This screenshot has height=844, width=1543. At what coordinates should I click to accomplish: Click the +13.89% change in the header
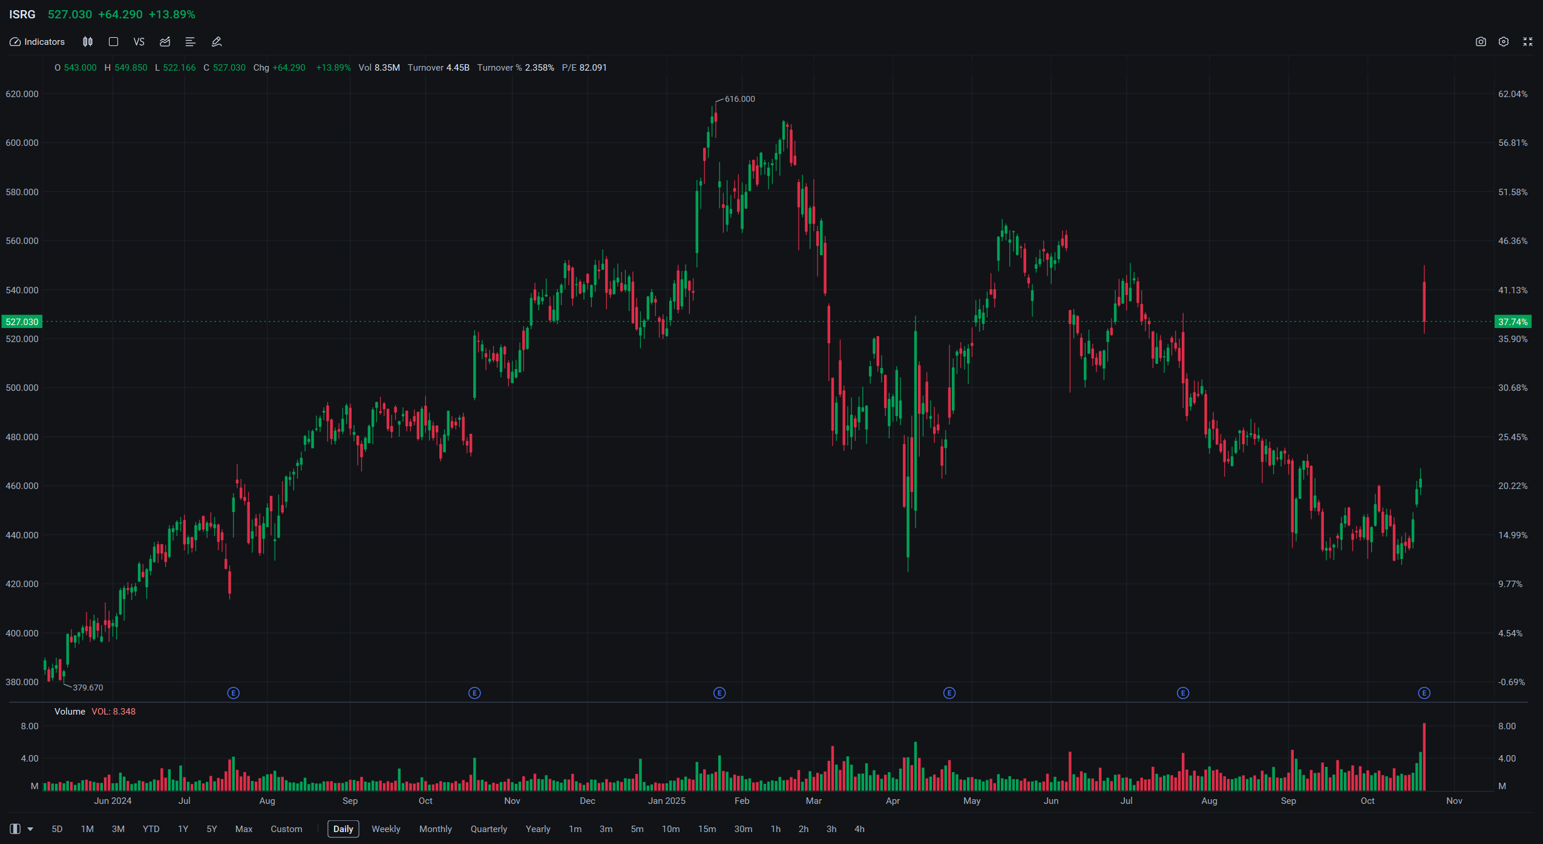(x=172, y=15)
